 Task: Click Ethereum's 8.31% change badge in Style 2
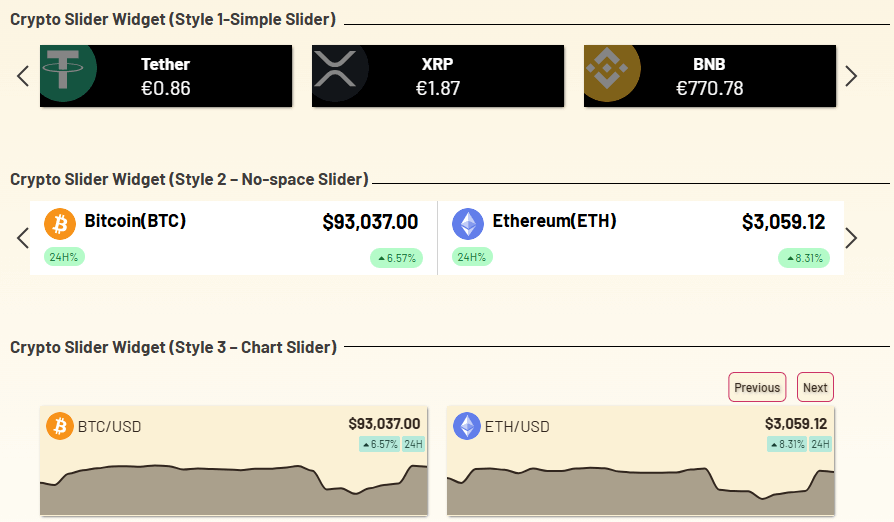click(x=804, y=258)
